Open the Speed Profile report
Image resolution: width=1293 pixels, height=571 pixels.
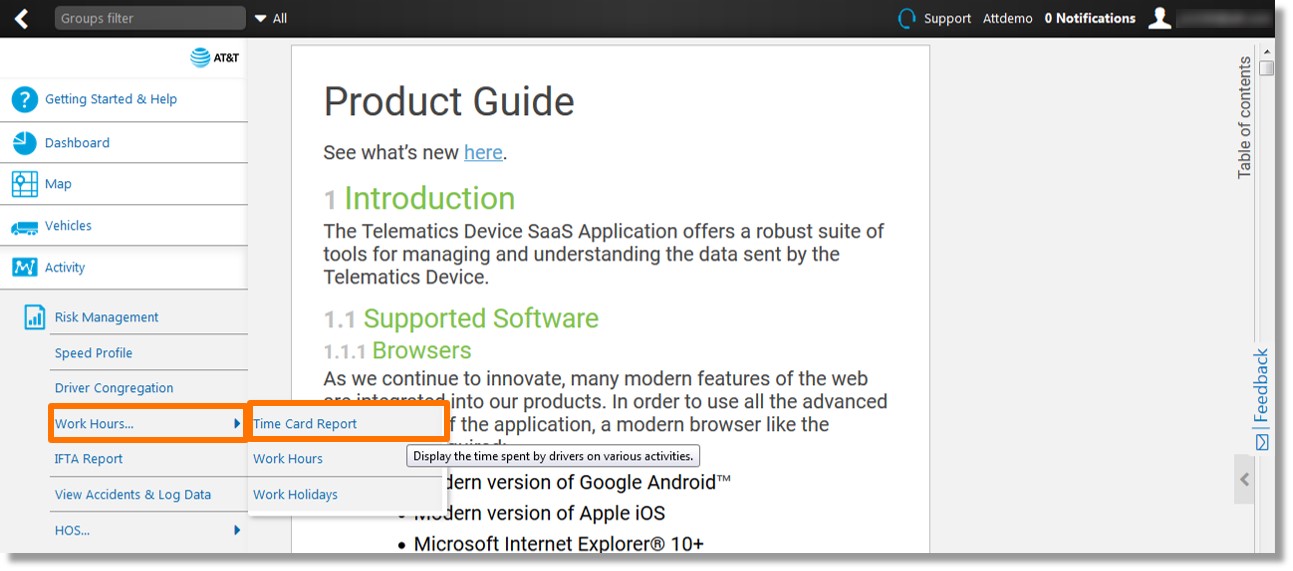pos(93,353)
